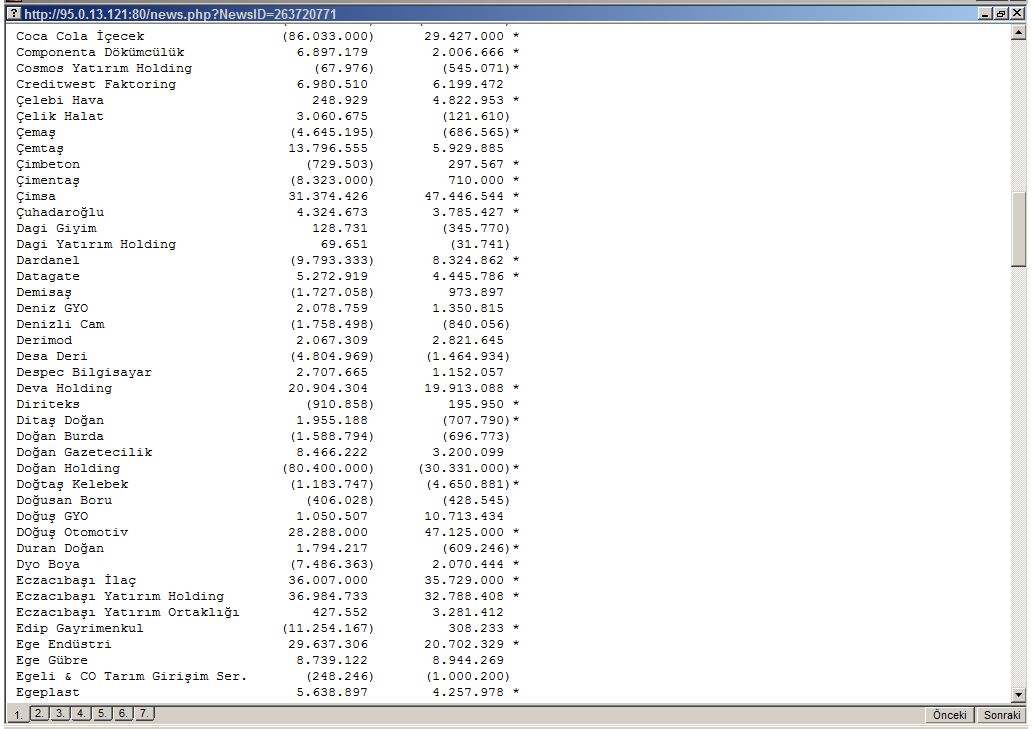The image size is (1032, 729).
Task: Select the "Deniz GYO" entry
Action: click(52, 309)
